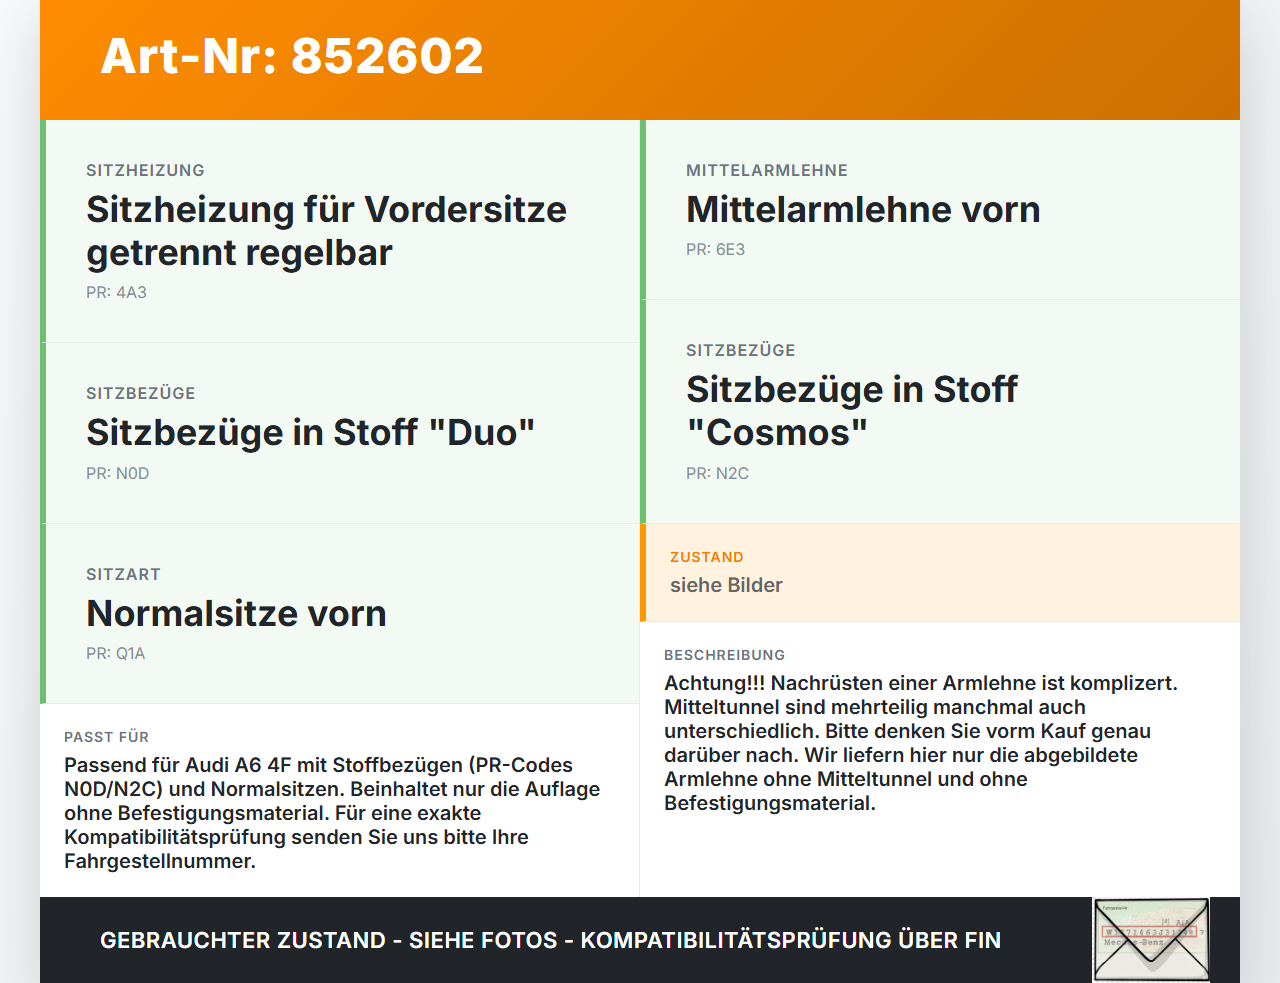
Task: Click the GEBRAUCHTER ZUSTAND footer banner text
Action: point(550,940)
